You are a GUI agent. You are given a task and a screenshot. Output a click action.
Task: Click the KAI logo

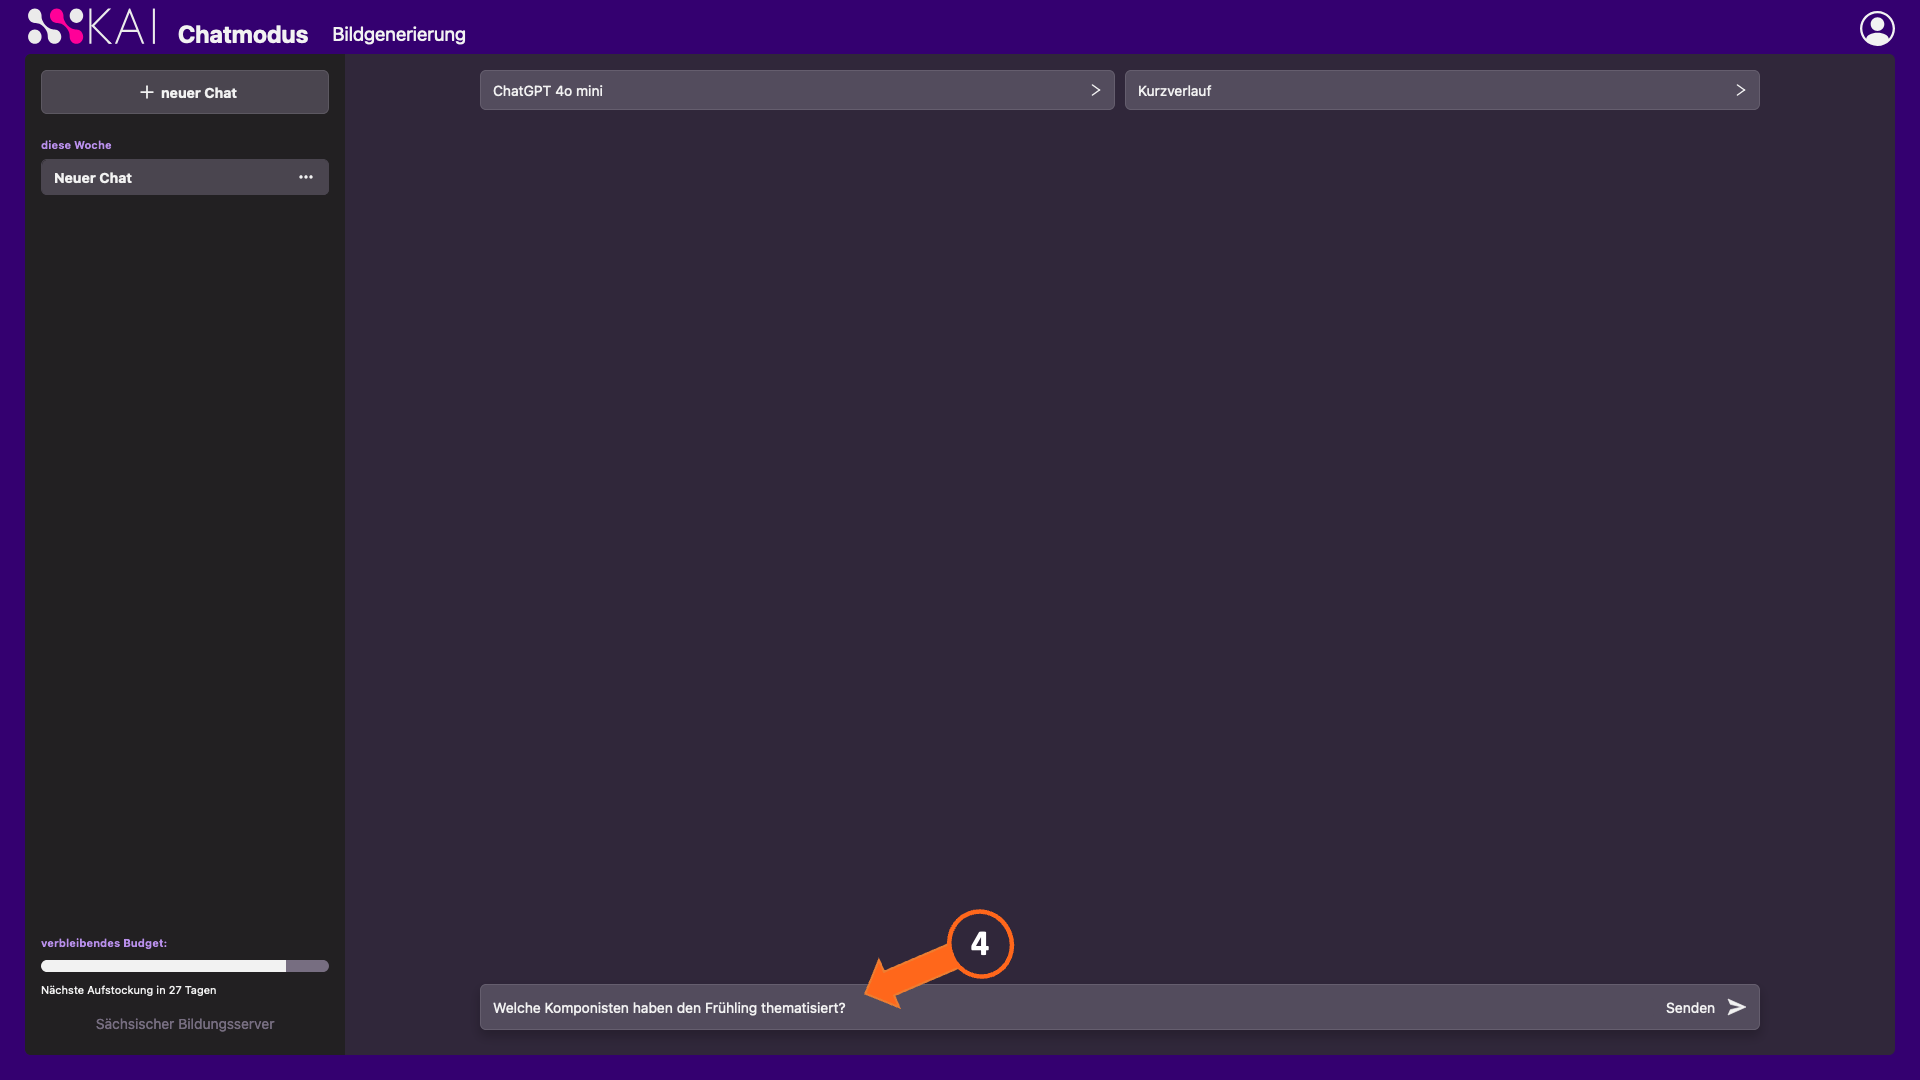click(x=91, y=27)
